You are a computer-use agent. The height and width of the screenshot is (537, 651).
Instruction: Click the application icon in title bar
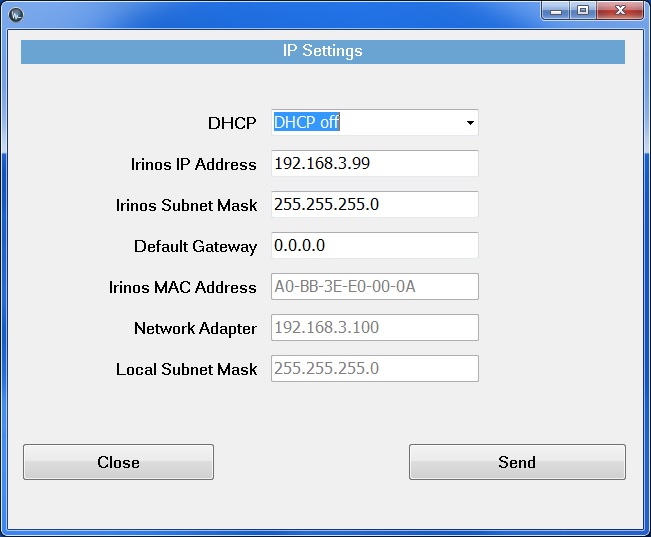pos(16,15)
